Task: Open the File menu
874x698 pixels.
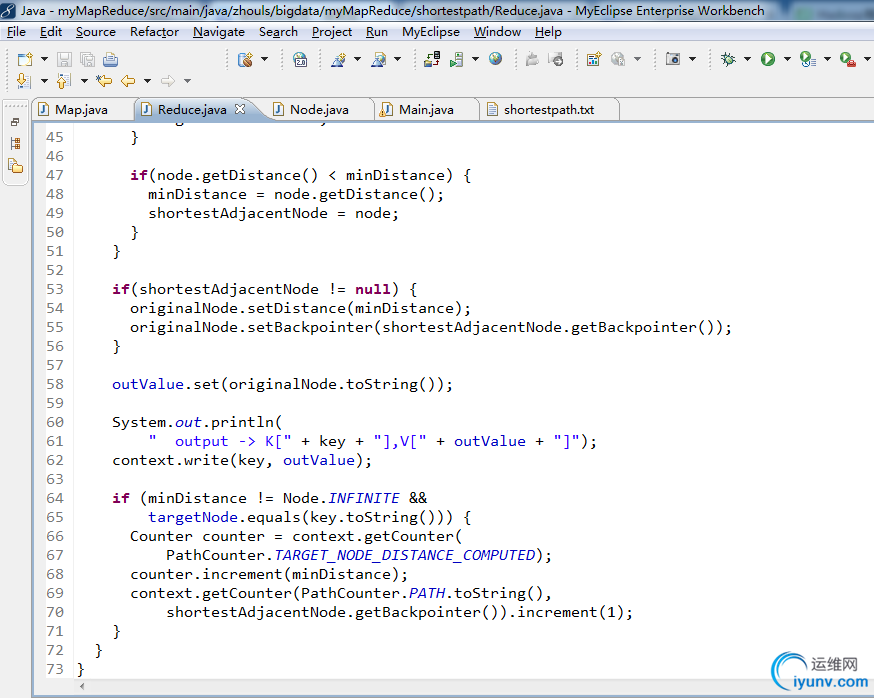Action: (x=16, y=32)
